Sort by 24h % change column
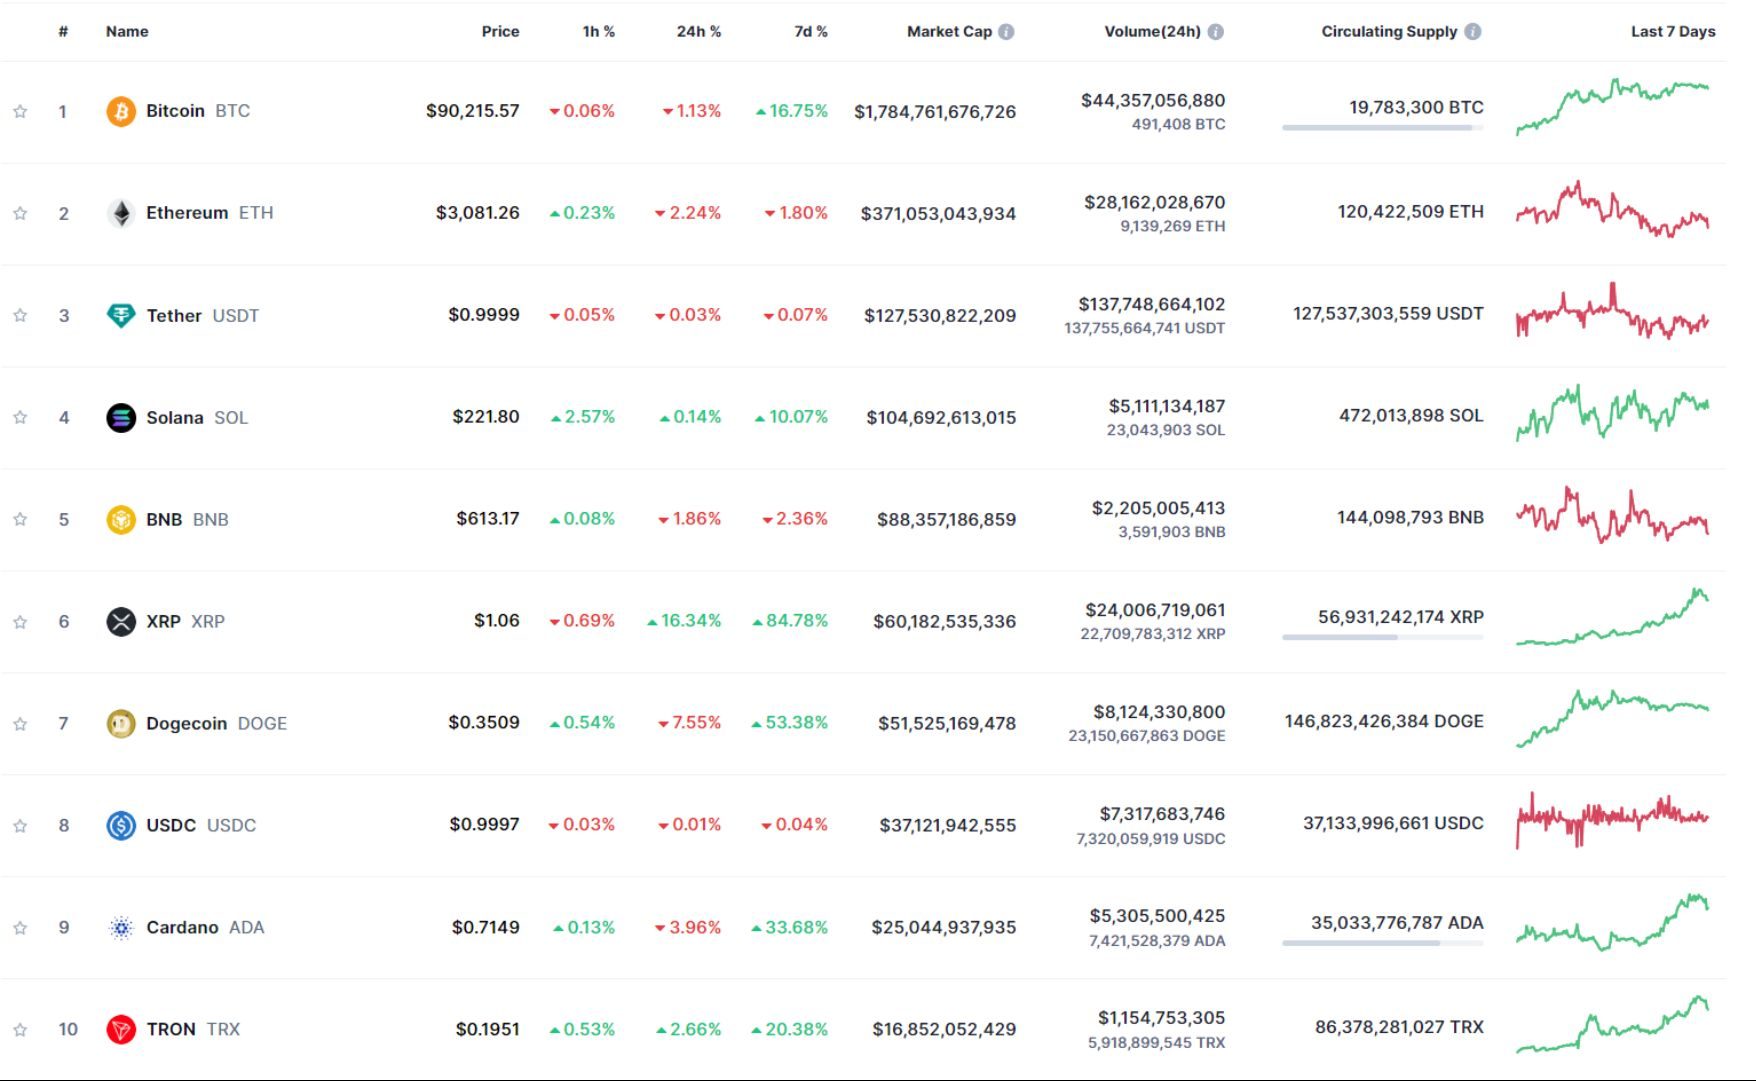The width and height of the screenshot is (1756, 1081). [x=697, y=31]
